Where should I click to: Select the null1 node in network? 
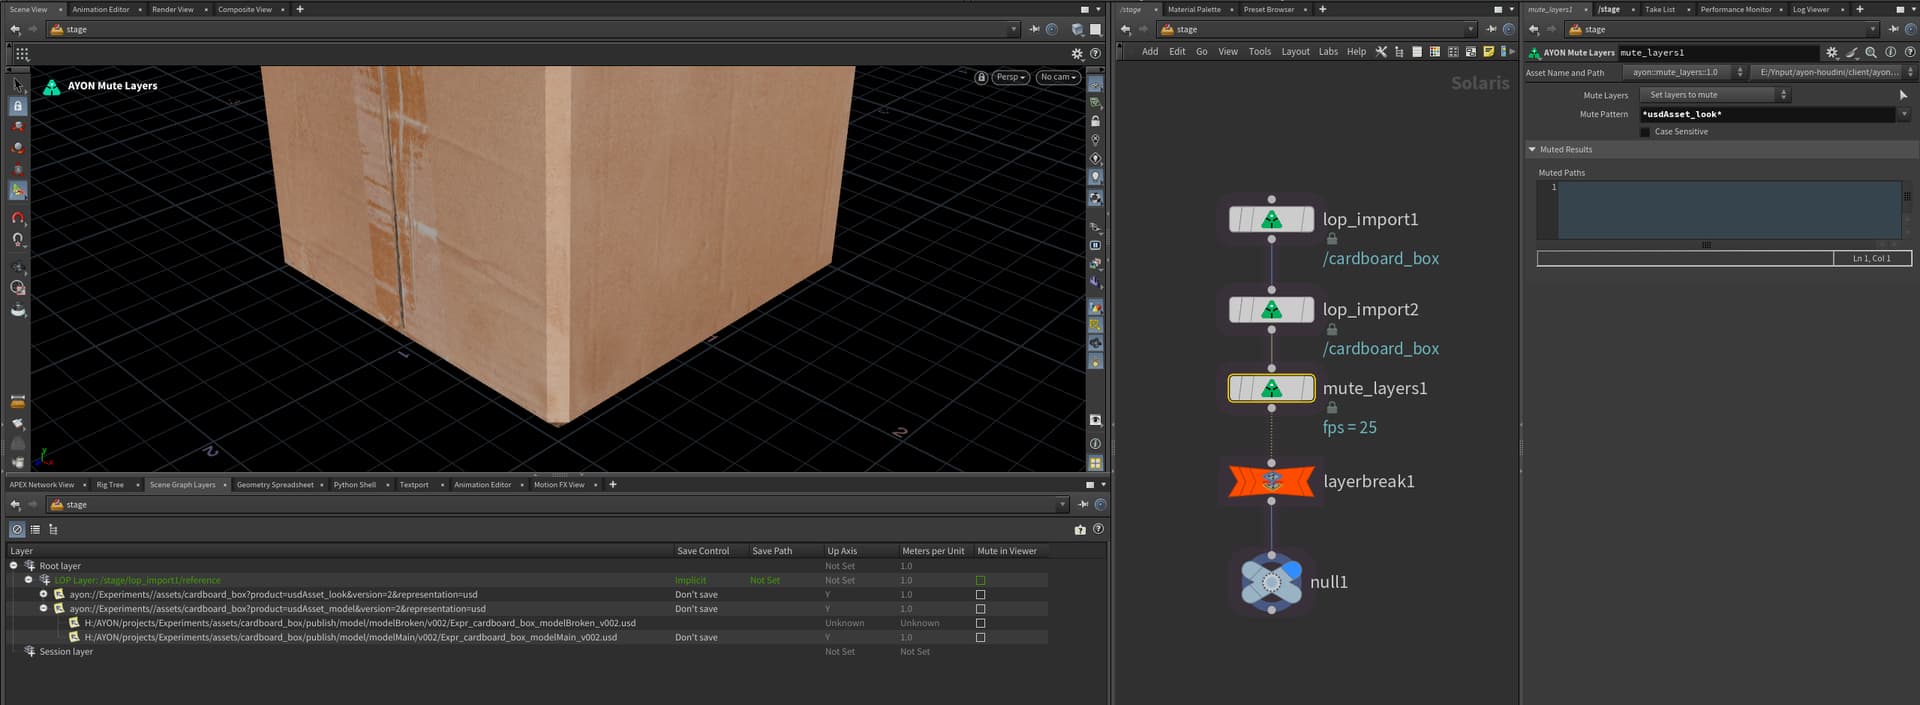pyautogui.click(x=1271, y=582)
